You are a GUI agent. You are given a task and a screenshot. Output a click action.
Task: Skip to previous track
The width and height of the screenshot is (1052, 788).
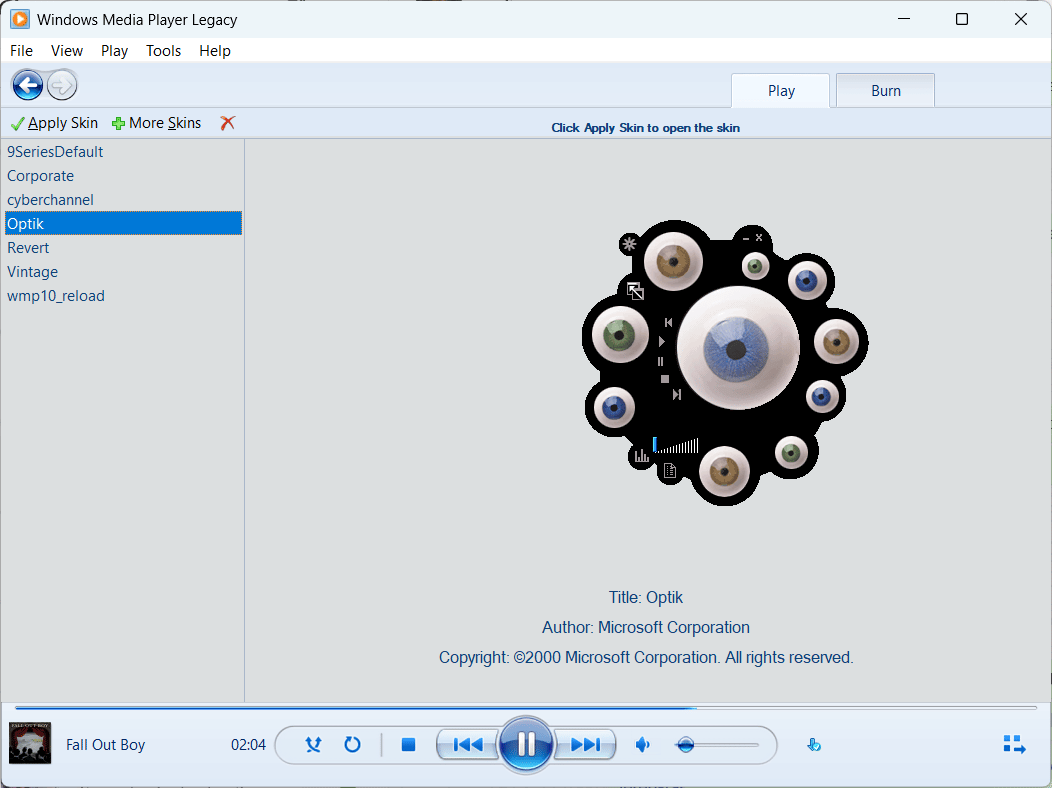[468, 744]
